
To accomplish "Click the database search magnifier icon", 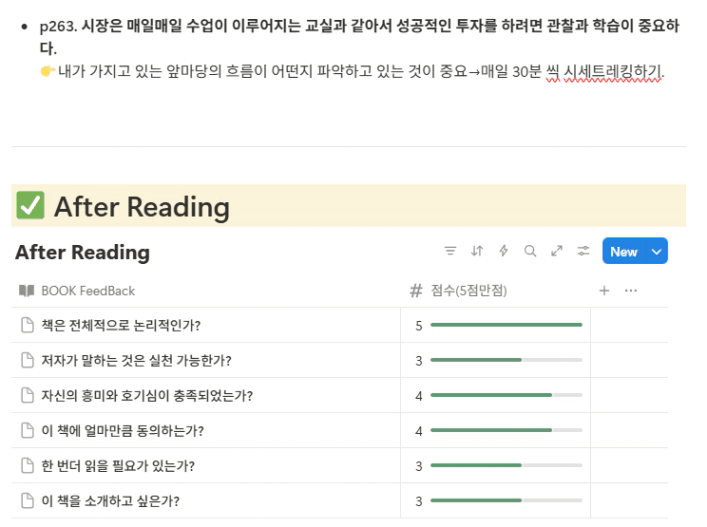I will (x=530, y=251).
